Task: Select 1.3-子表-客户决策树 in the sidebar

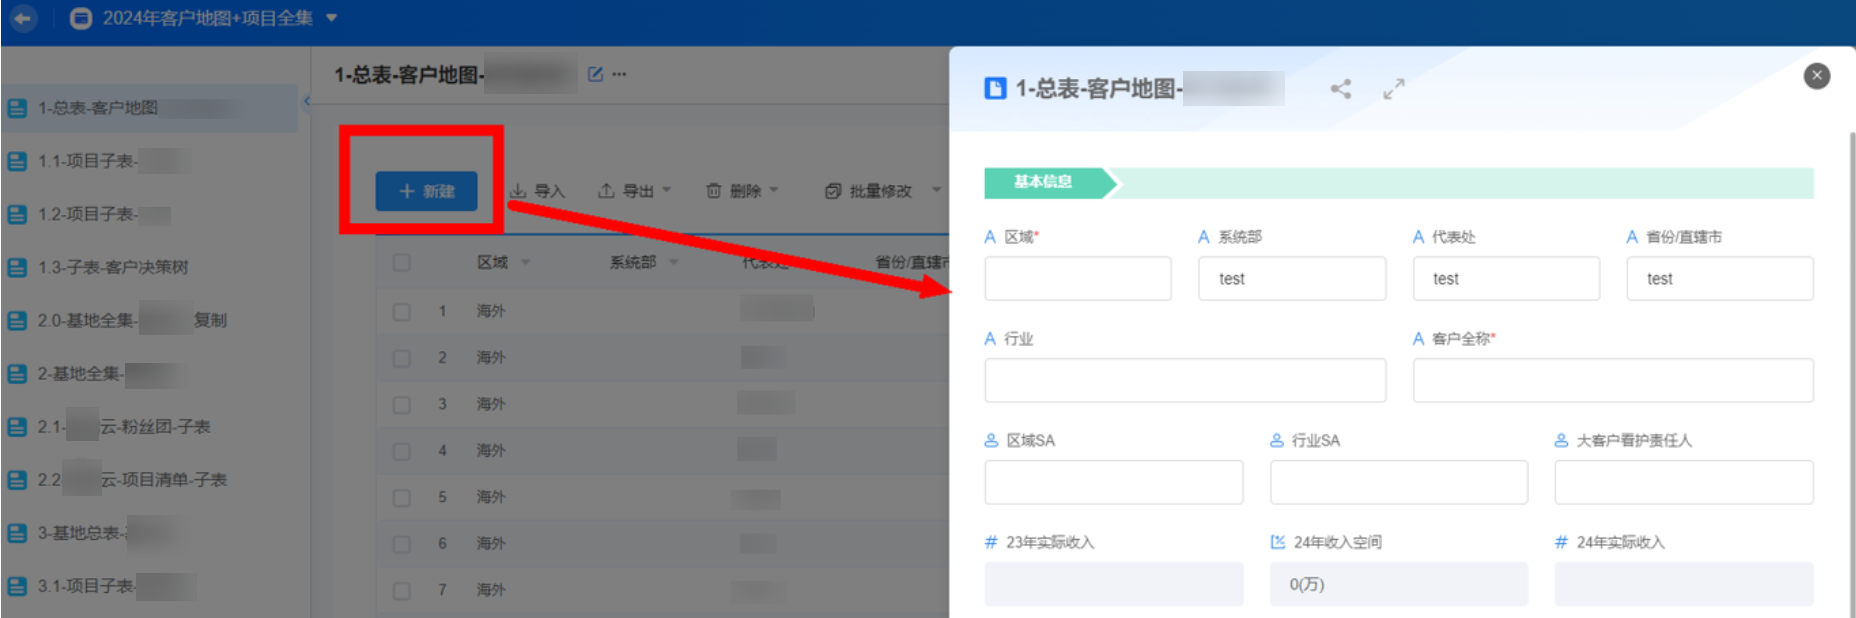Action: (150, 267)
